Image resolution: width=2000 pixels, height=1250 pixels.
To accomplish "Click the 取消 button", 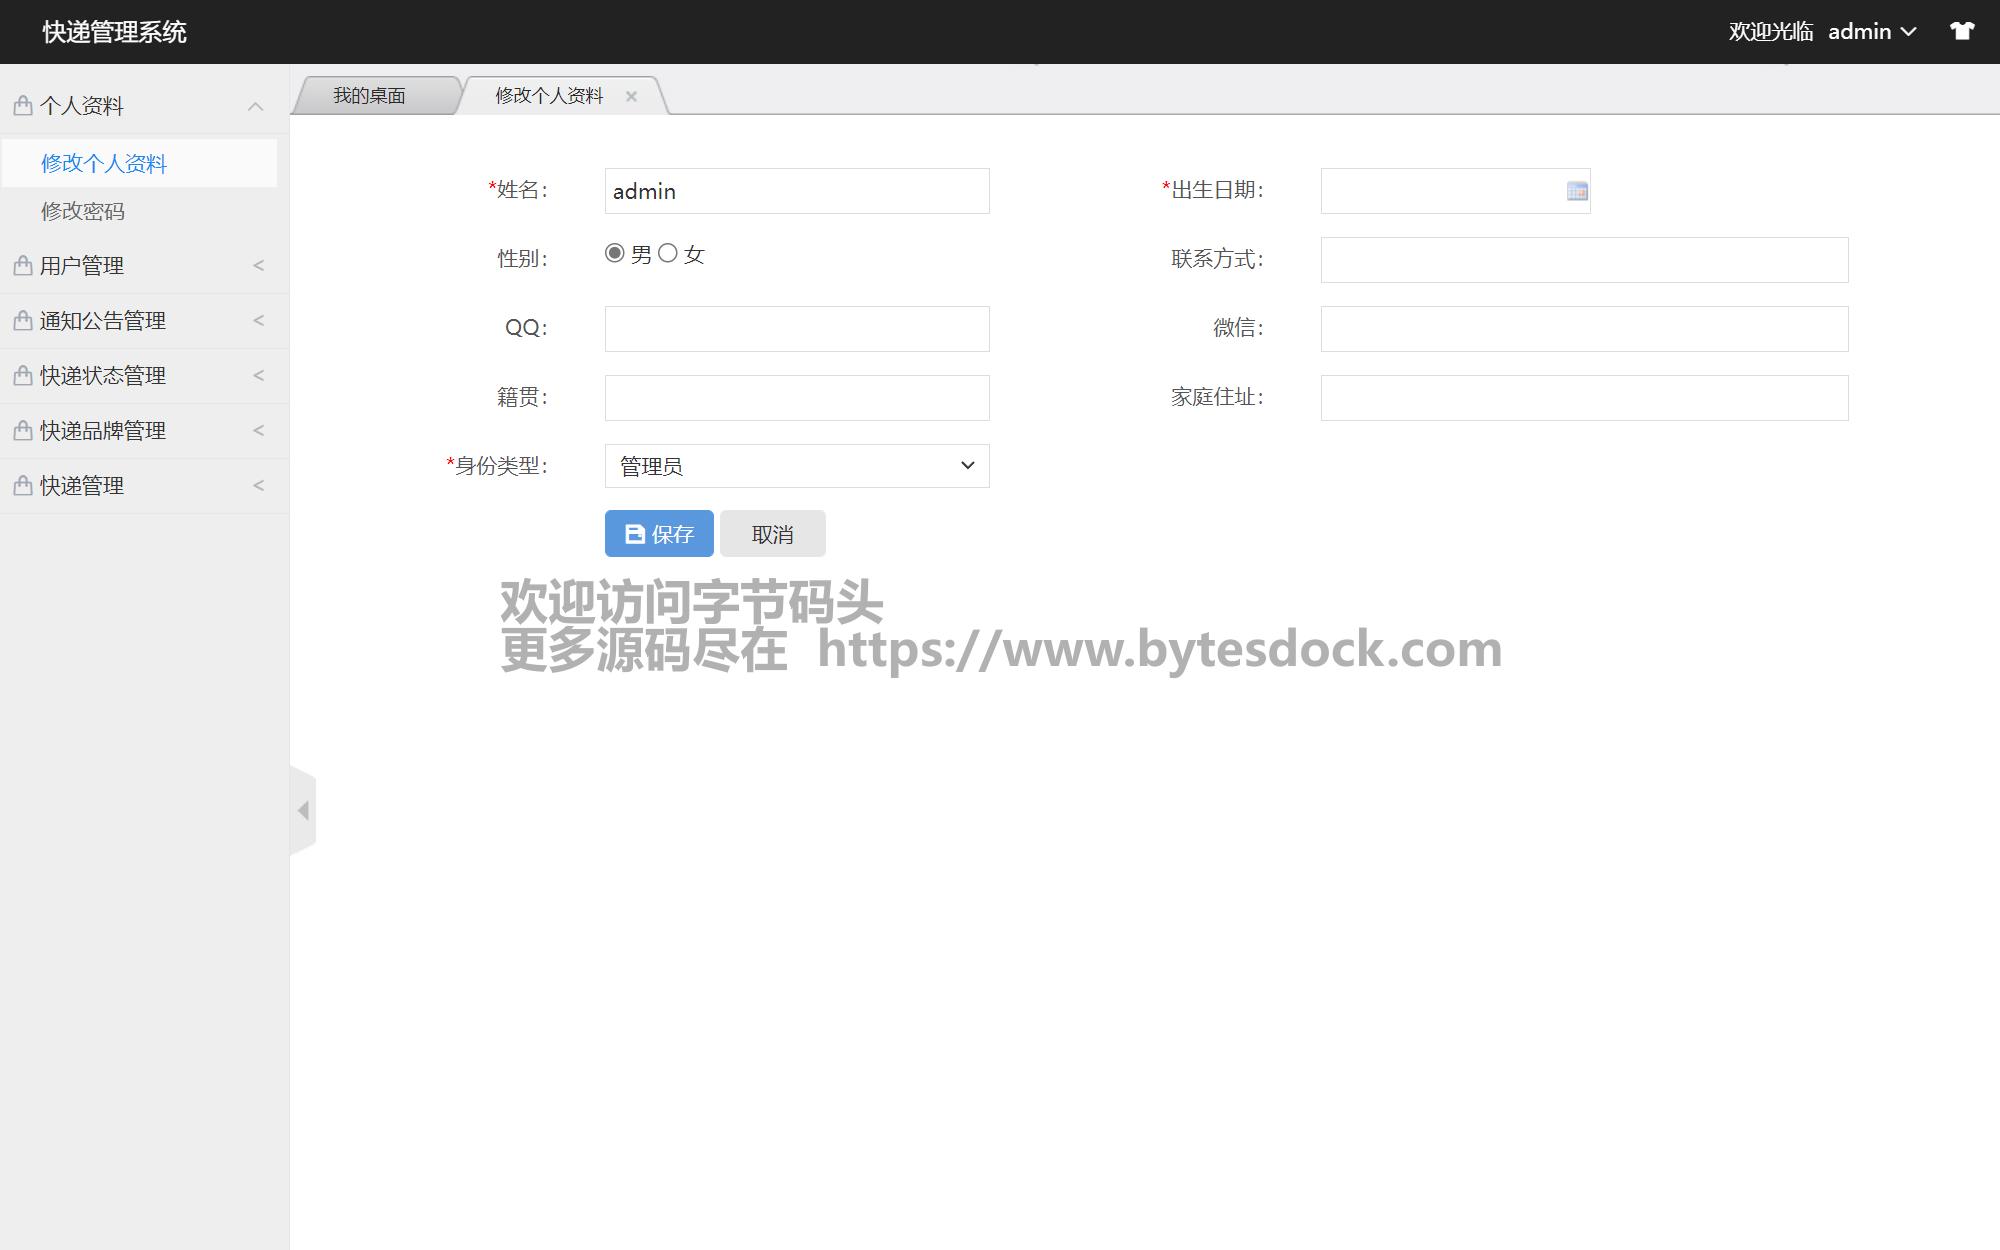I will click(772, 534).
